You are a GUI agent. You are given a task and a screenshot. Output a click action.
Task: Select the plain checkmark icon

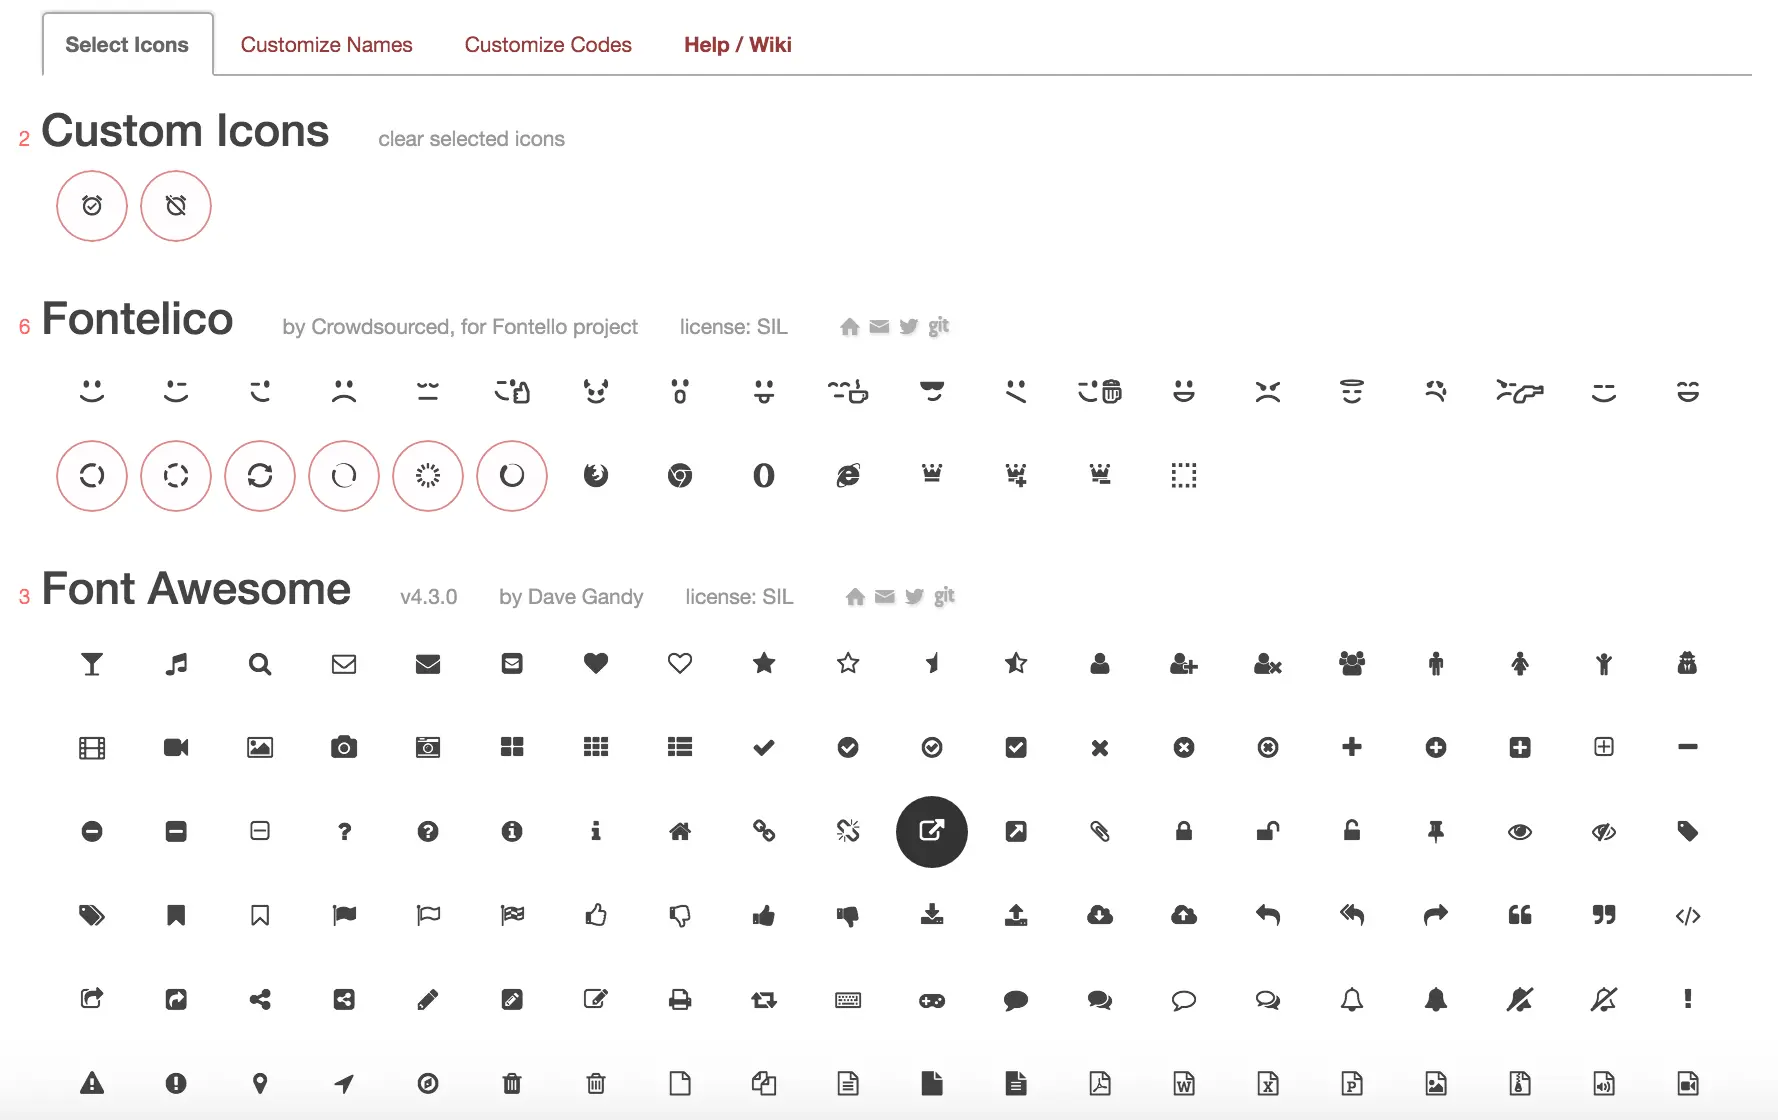tap(764, 748)
